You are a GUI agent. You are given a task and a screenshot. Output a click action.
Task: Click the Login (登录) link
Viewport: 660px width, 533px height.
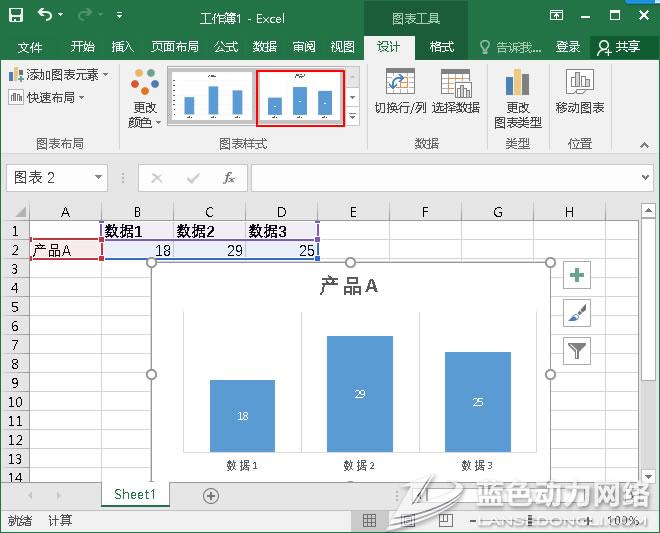pos(568,47)
